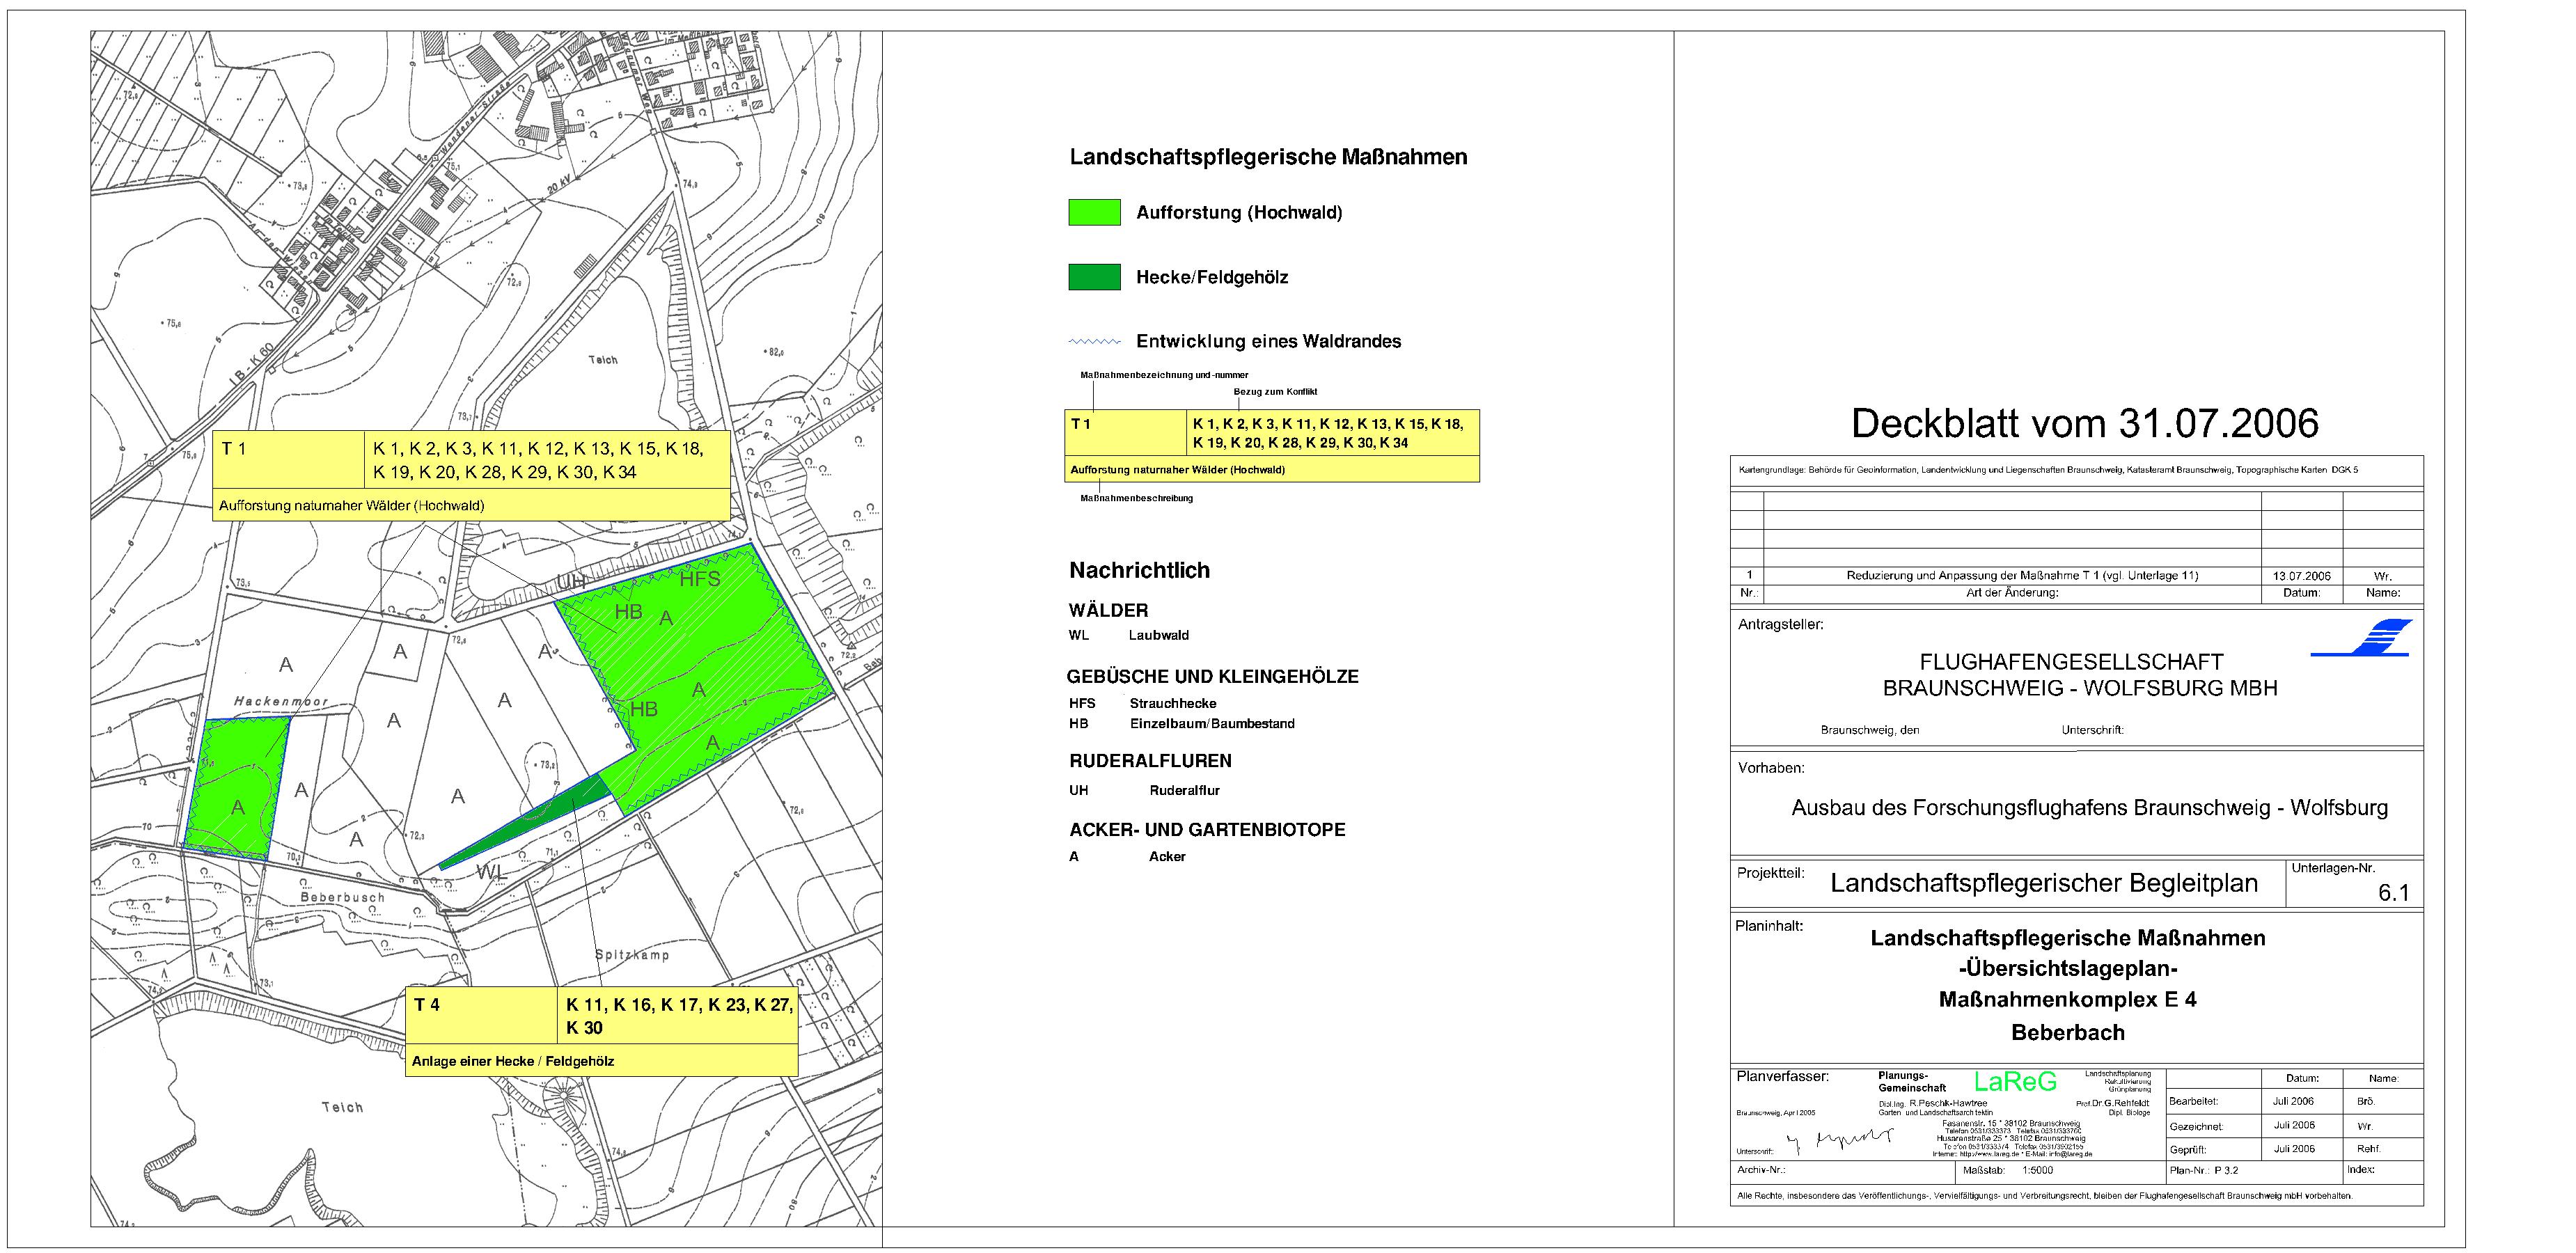Select the 'Acker' legend entry
This screenshot has width=2576, height=1253.
coord(1167,856)
